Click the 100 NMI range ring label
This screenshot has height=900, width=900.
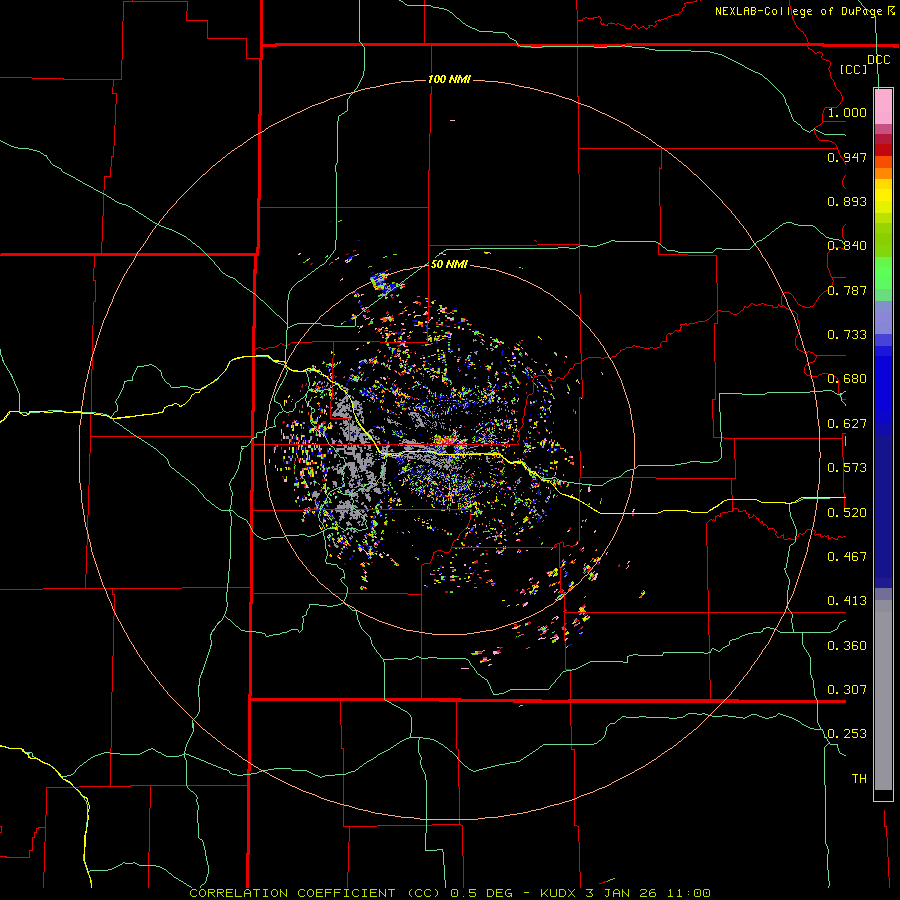tap(449, 79)
